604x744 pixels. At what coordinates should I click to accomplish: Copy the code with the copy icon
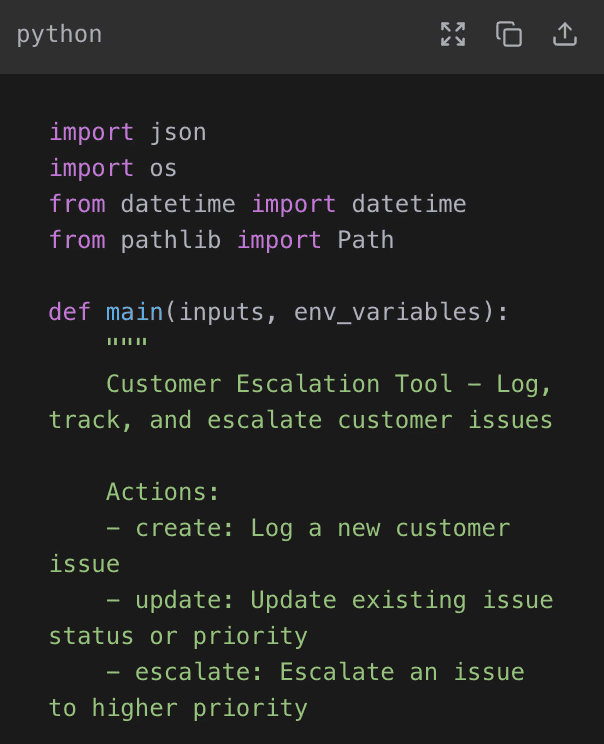coord(509,35)
